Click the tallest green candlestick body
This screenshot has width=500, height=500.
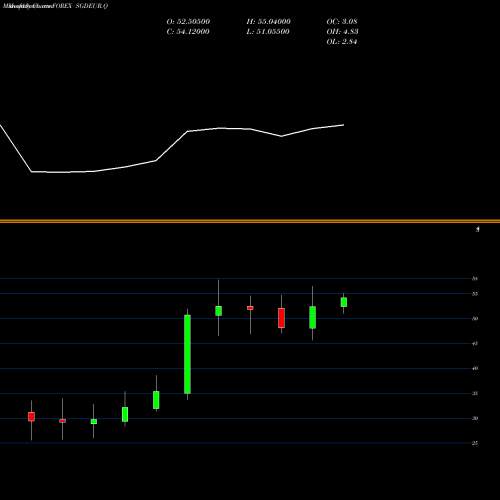(187, 354)
